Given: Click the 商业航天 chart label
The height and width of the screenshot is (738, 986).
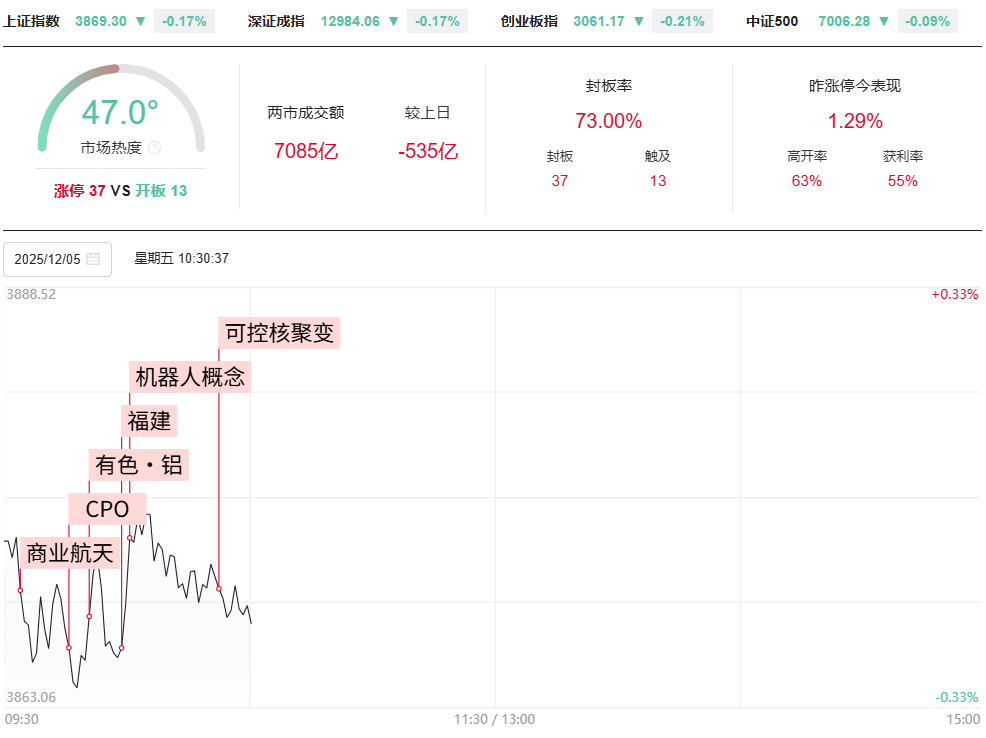Looking at the screenshot, I should (70, 552).
